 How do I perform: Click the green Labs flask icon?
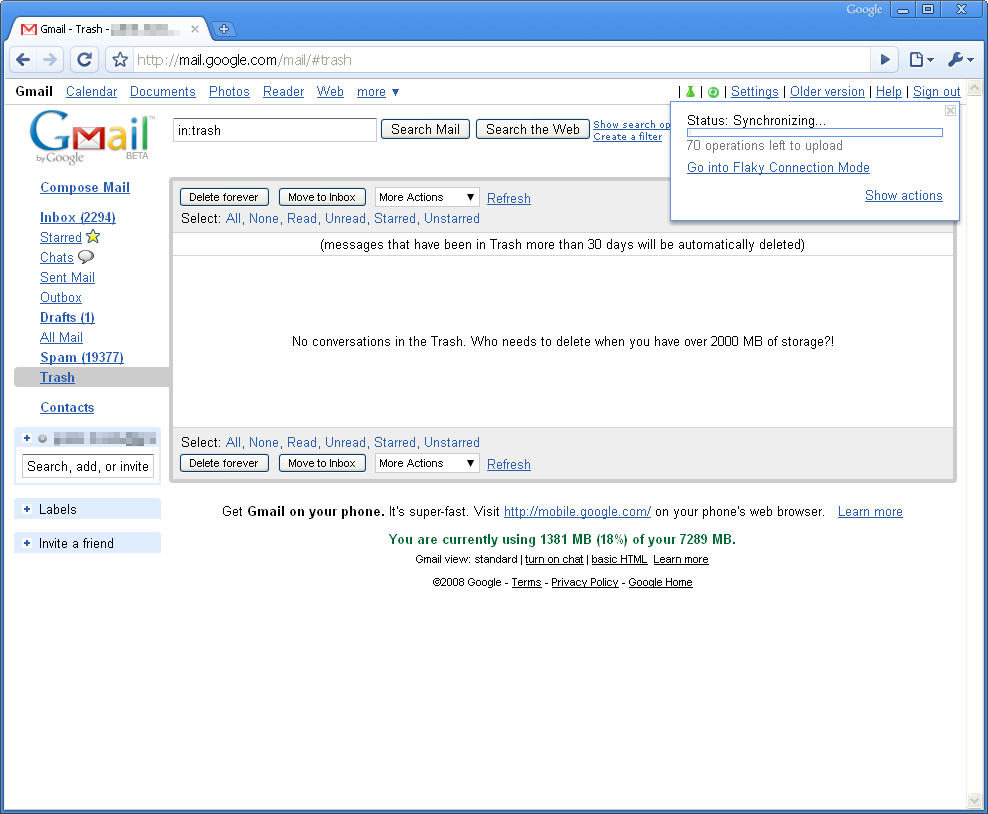tap(691, 92)
